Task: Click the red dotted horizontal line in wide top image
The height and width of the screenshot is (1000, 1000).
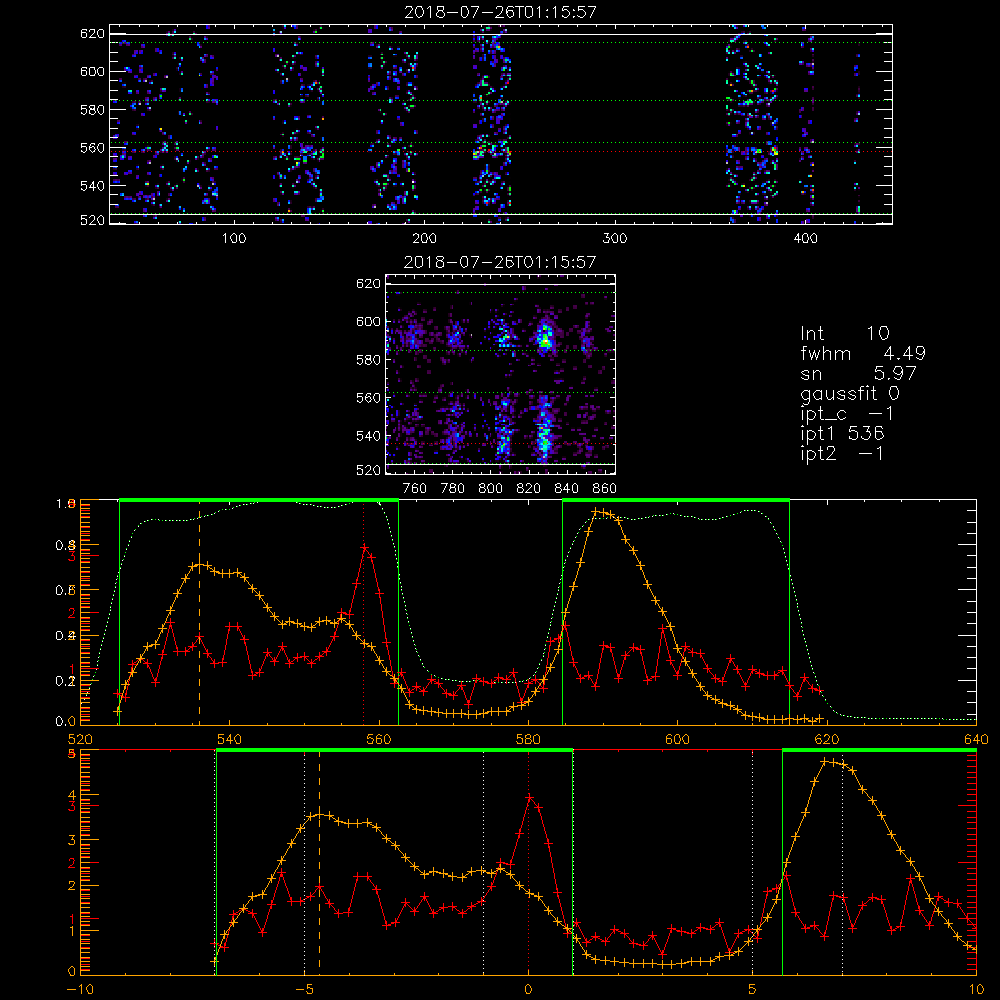Action: 501,152
